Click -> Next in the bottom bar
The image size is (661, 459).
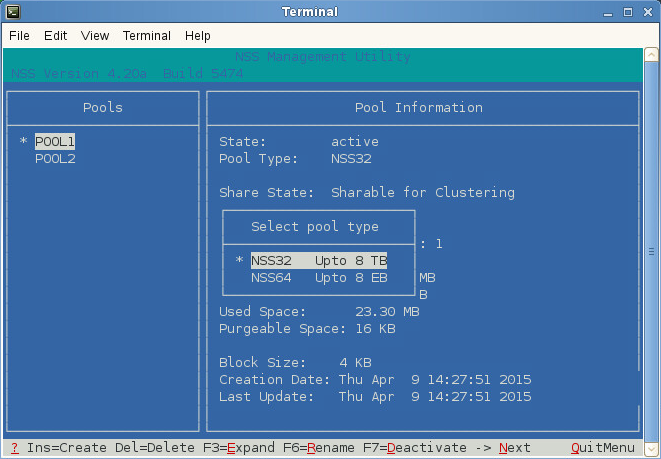[x=502, y=448]
